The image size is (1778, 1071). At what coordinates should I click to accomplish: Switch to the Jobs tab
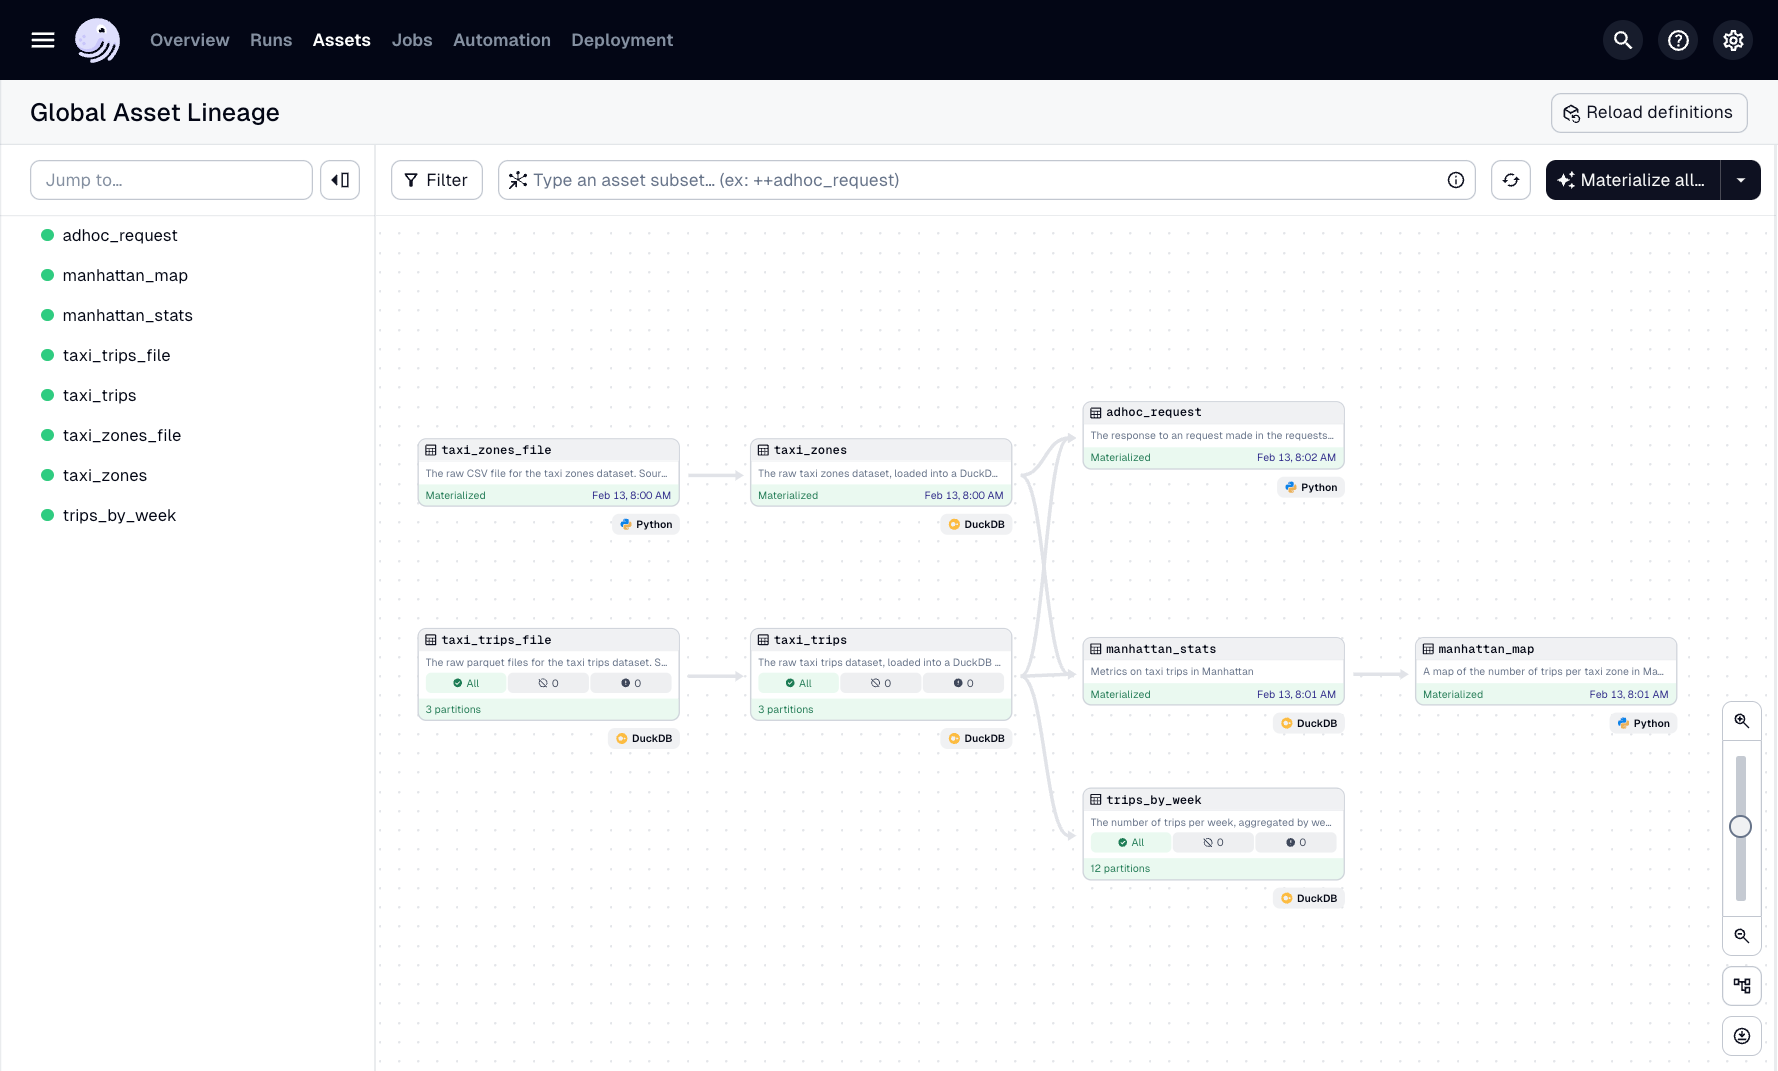tap(411, 40)
